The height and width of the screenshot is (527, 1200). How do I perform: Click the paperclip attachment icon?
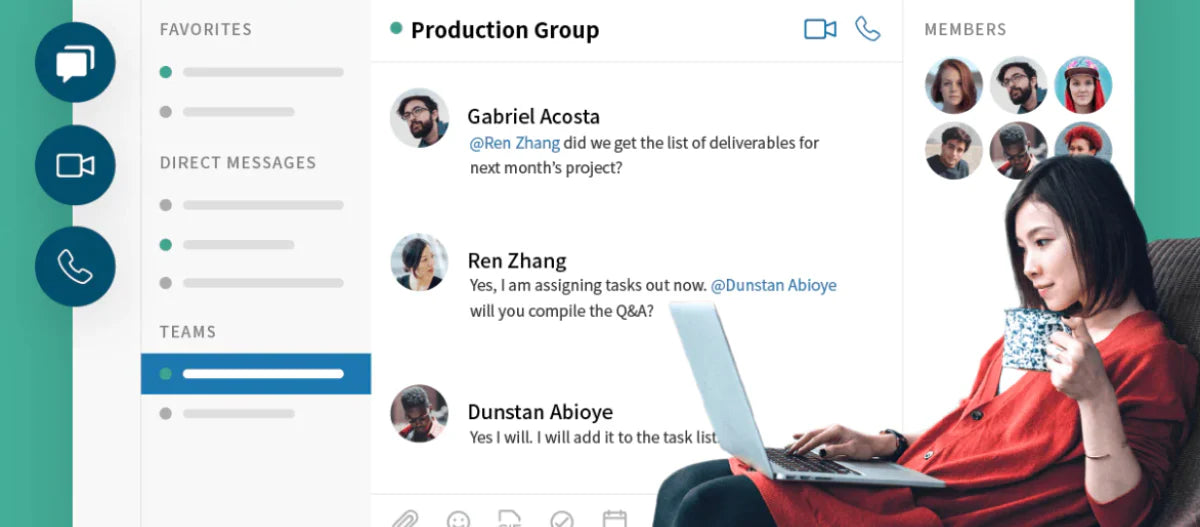tap(404, 519)
